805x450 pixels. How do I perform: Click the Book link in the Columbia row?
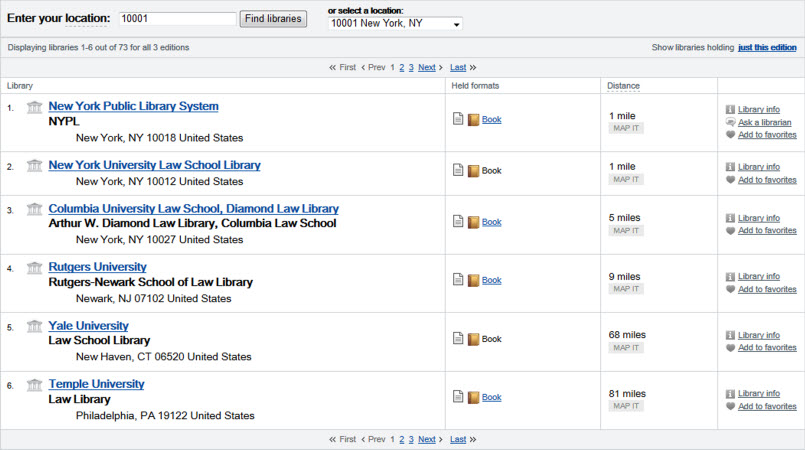pyautogui.click(x=491, y=222)
